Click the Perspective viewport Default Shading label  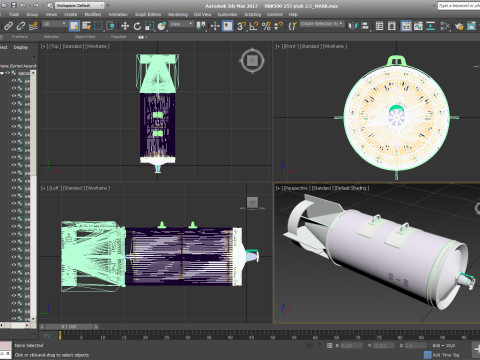tap(352, 188)
